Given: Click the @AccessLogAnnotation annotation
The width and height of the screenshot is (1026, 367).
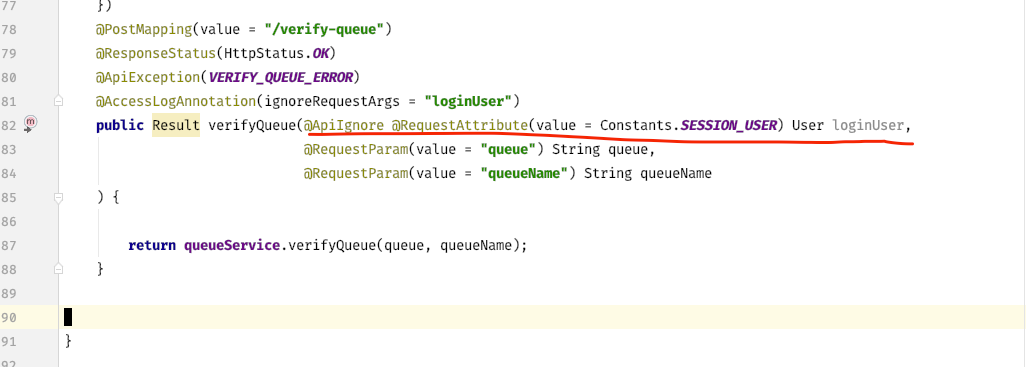Looking at the screenshot, I should [175, 101].
